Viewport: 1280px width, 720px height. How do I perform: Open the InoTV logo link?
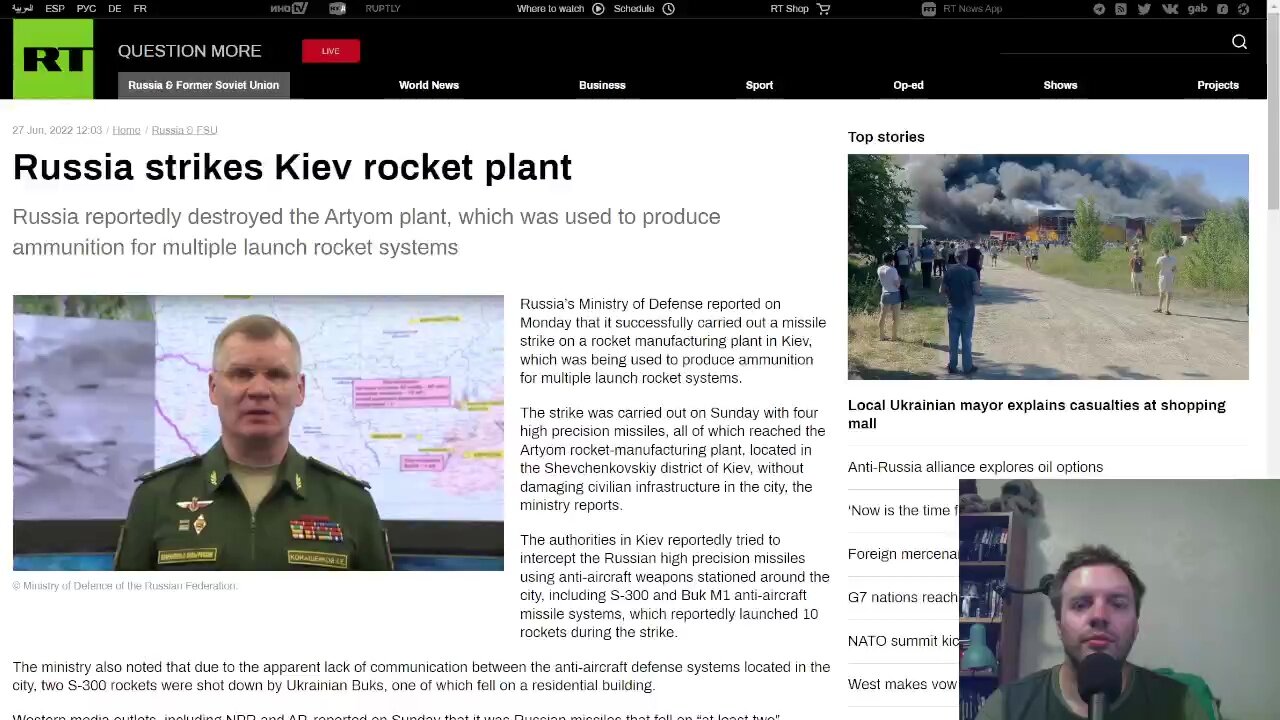(289, 8)
